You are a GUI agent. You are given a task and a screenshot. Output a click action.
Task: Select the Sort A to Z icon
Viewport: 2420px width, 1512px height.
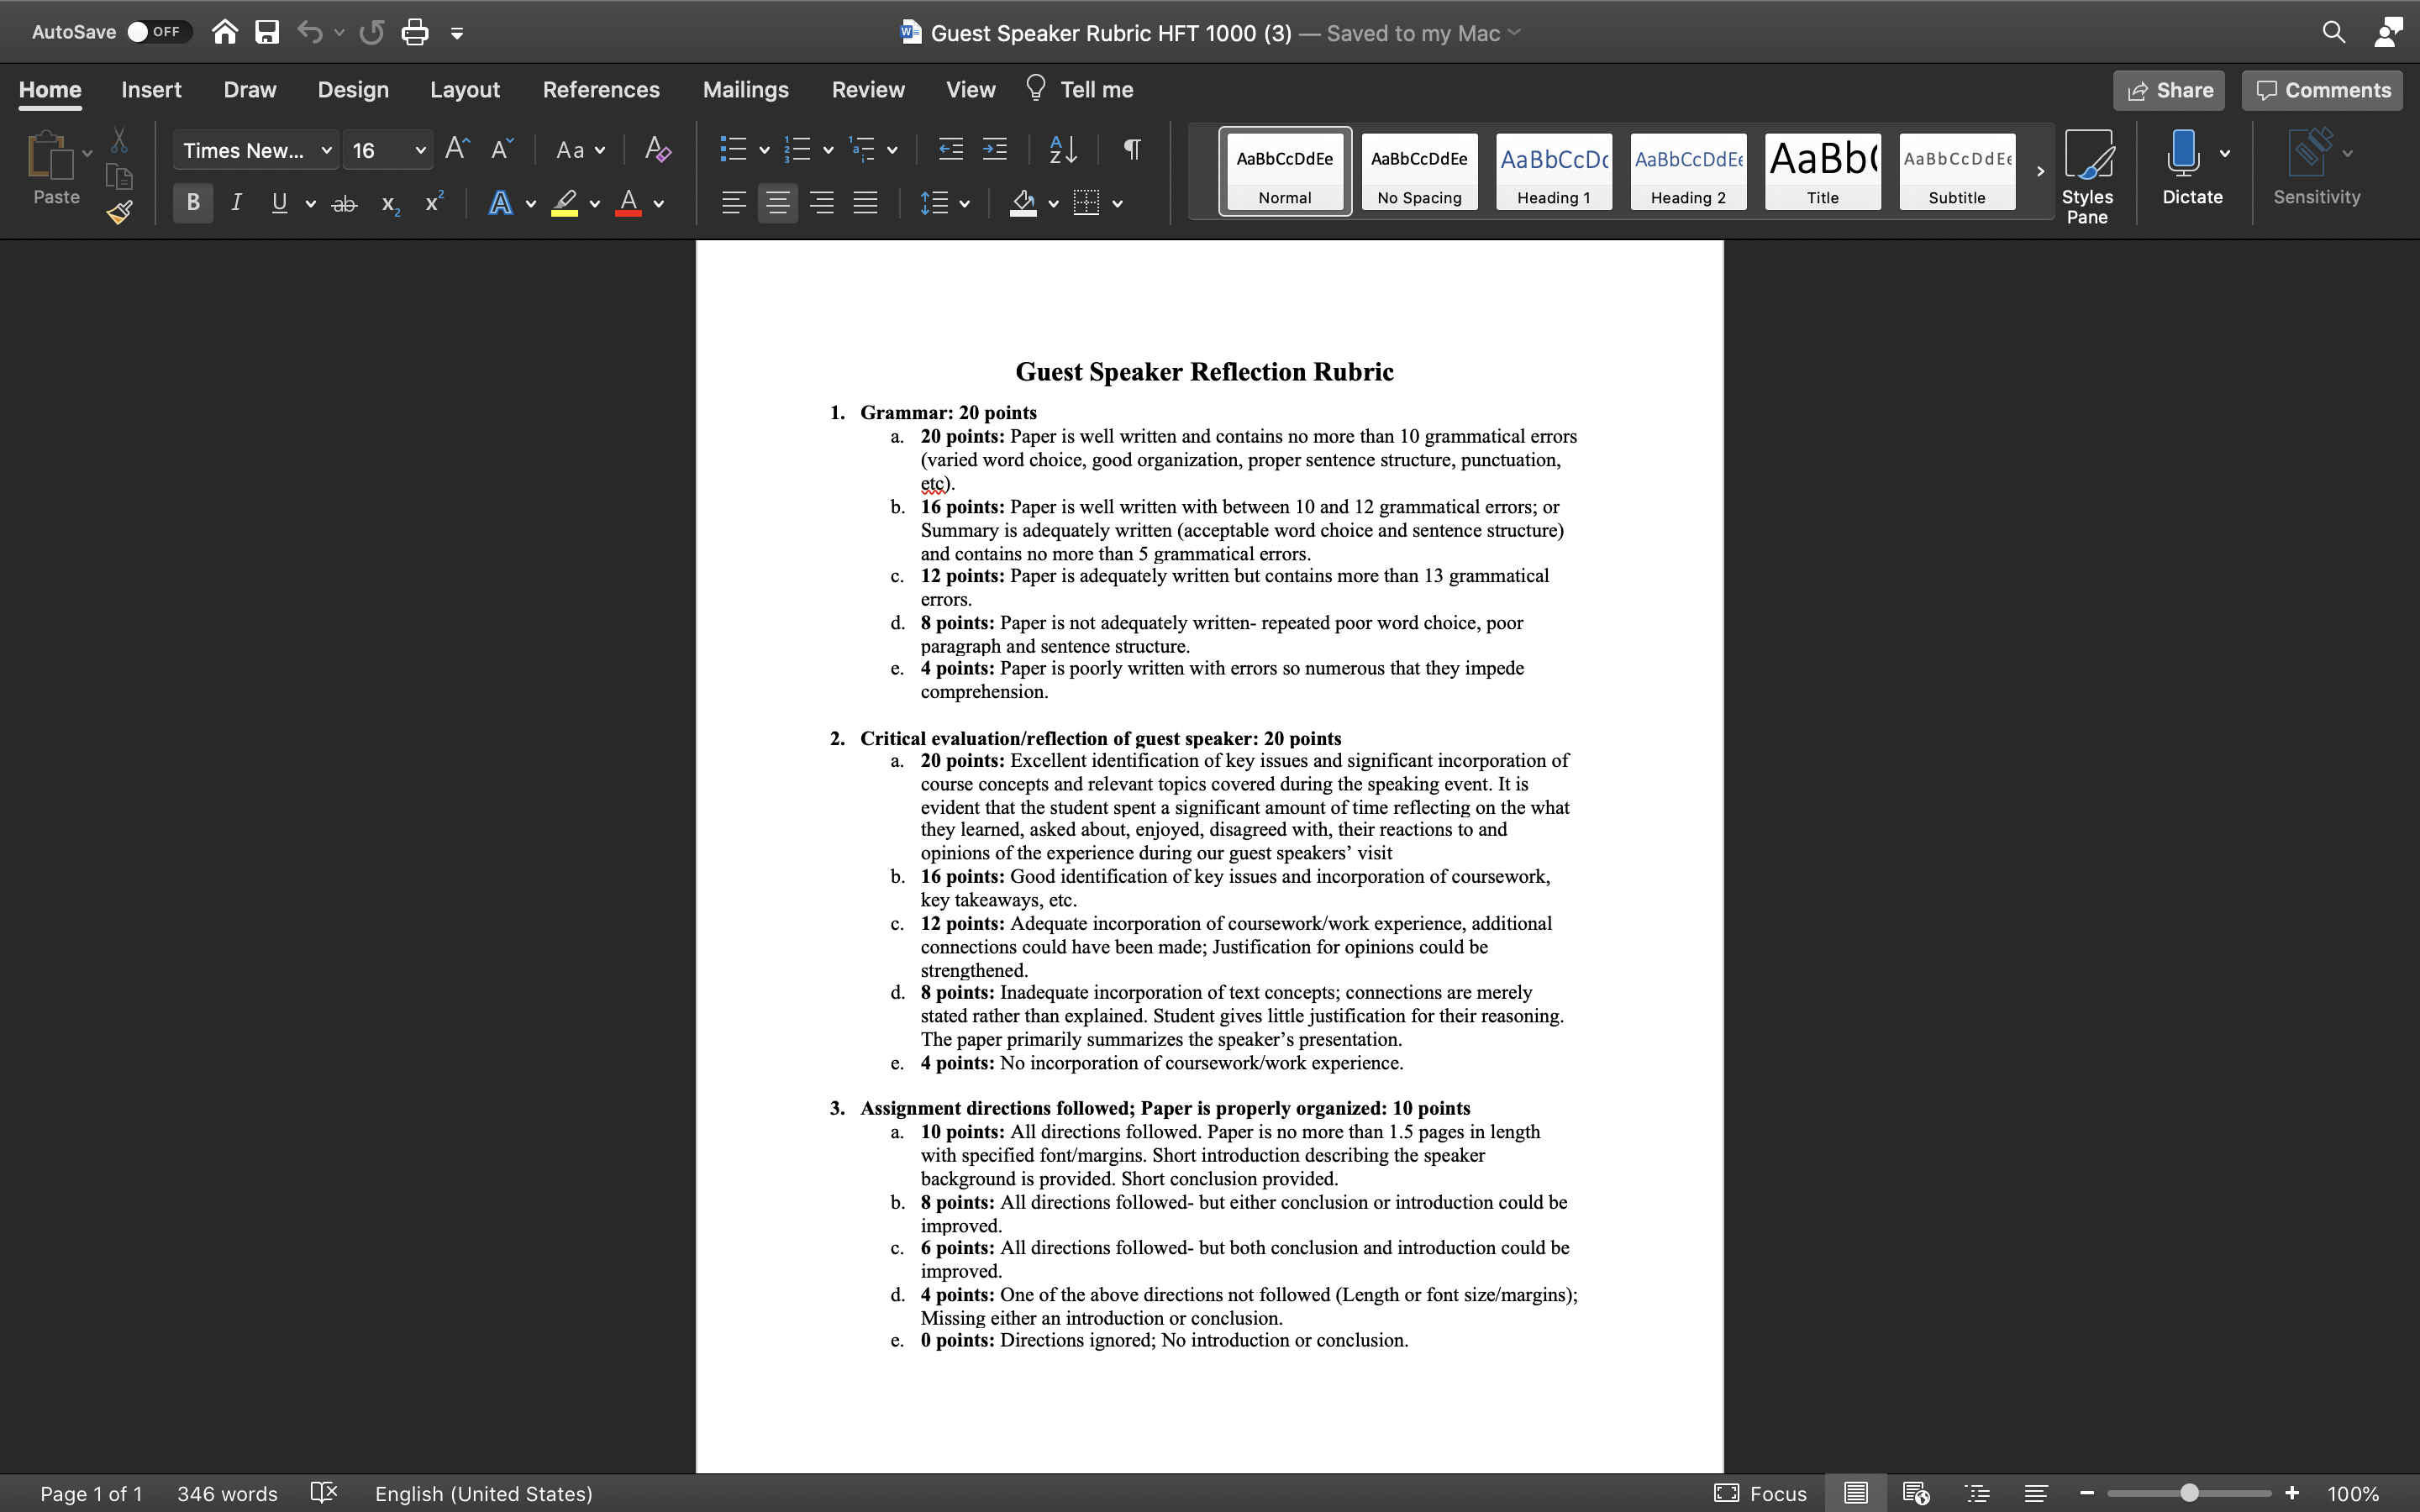pyautogui.click(x=1063, y=150)
